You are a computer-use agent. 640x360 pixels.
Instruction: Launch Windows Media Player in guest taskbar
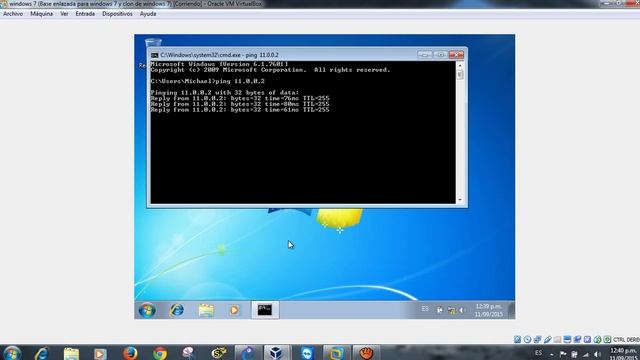point(234,310)
